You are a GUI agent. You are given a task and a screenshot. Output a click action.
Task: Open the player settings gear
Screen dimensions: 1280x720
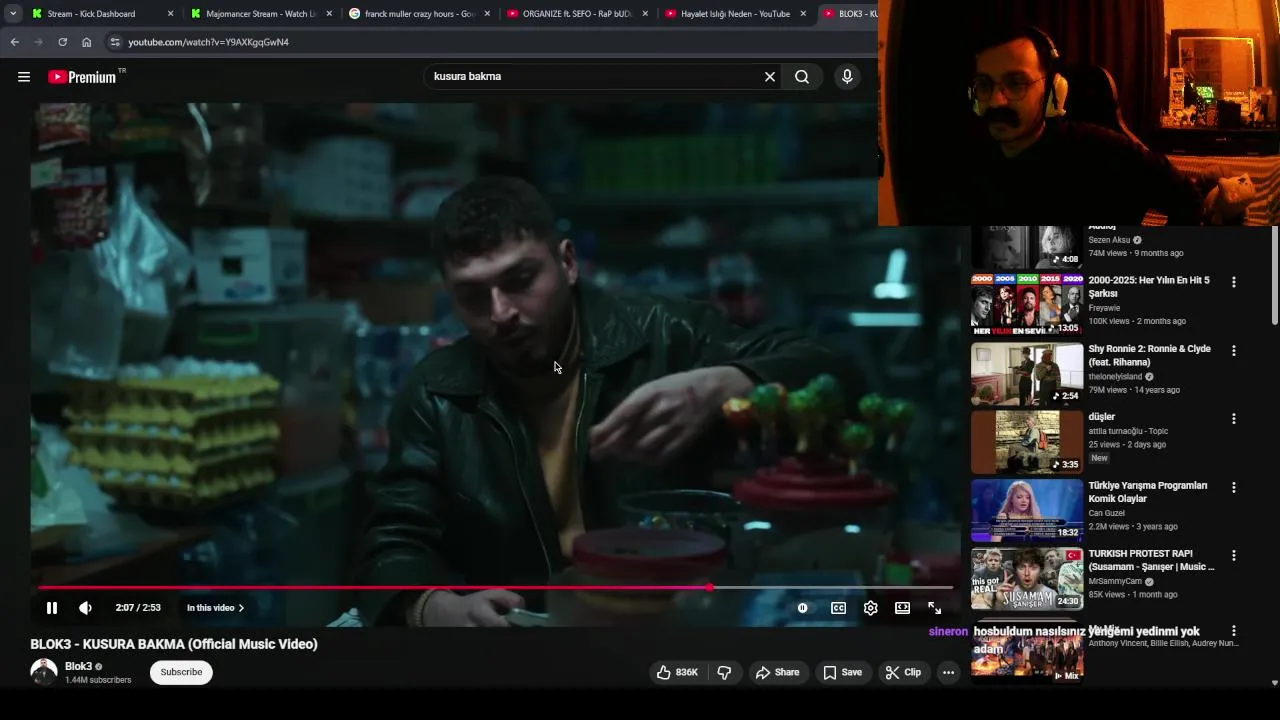click(871, 608)
